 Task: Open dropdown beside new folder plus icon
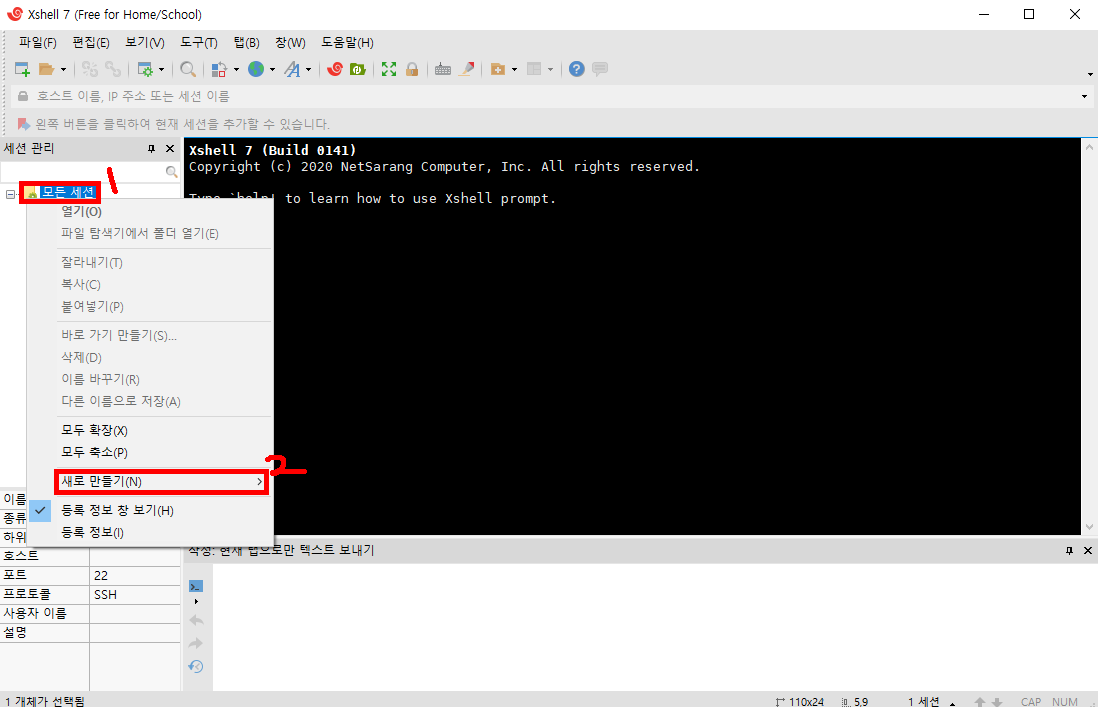click(515, 69)
